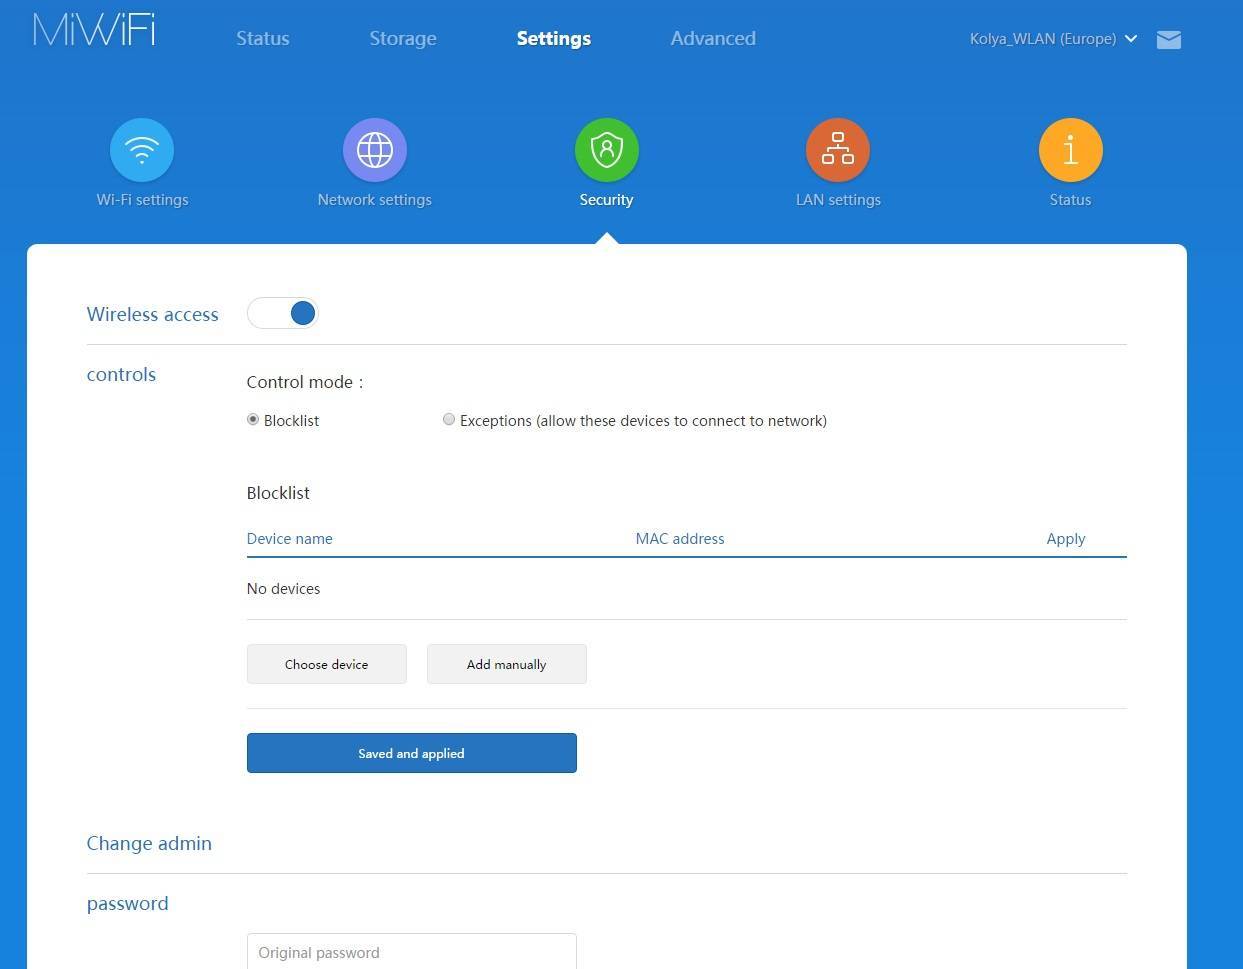Viewport: 1243px width, 969px height.
Task: Click the orange Status info icon
Action: pos(1070,150)
